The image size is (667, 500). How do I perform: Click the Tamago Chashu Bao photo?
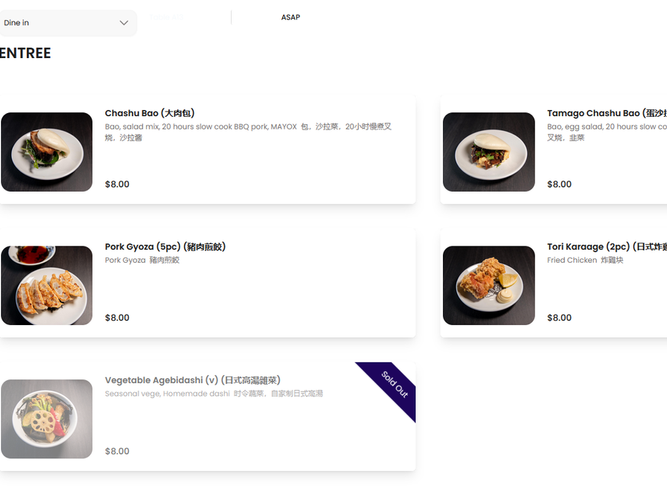pos(489,152)
